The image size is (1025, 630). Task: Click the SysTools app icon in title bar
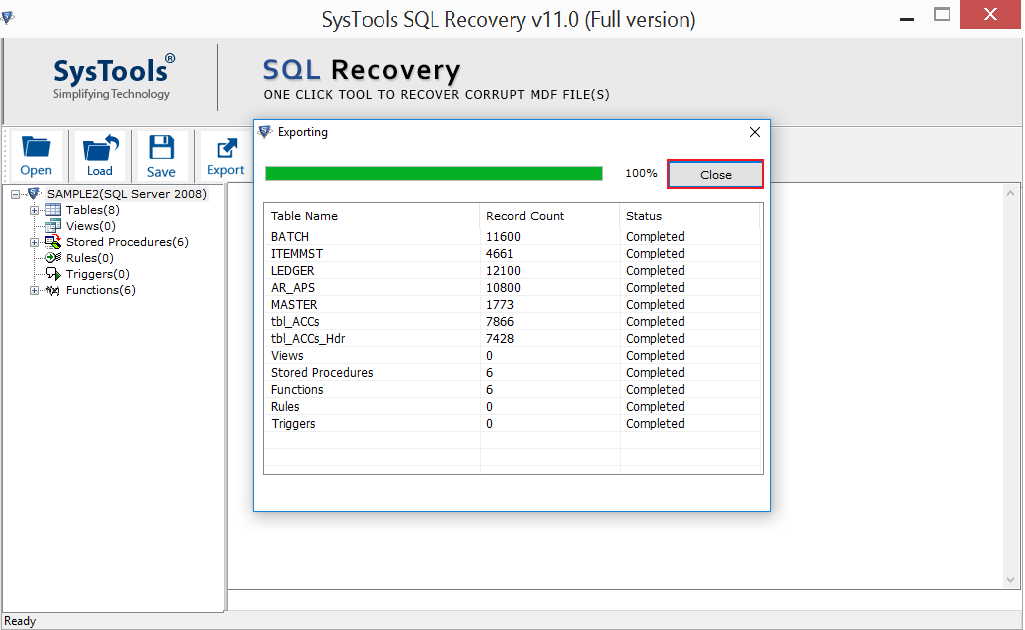[7, 17]
